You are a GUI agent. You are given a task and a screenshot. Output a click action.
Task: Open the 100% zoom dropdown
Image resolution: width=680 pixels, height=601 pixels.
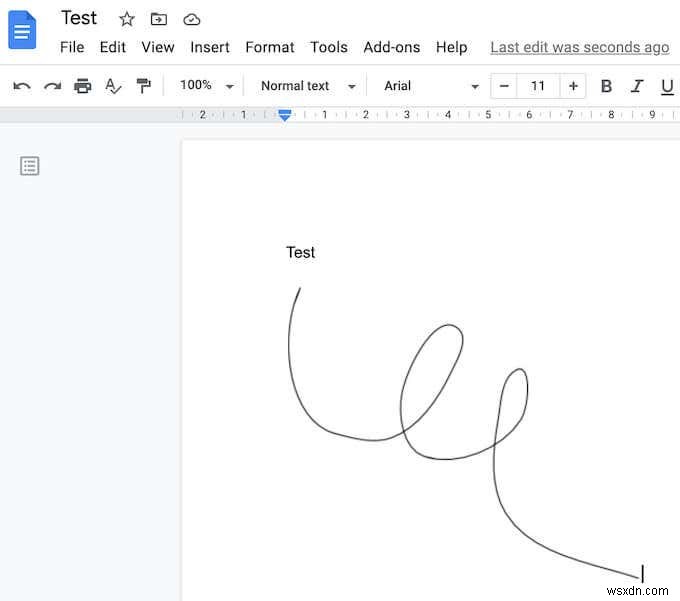[x=207, y=85]
